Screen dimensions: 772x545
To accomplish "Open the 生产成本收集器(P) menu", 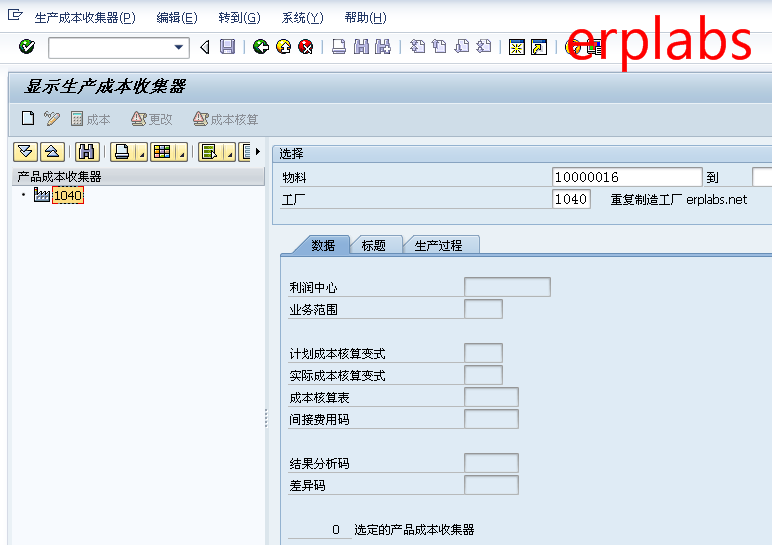I will click(85, 18).
